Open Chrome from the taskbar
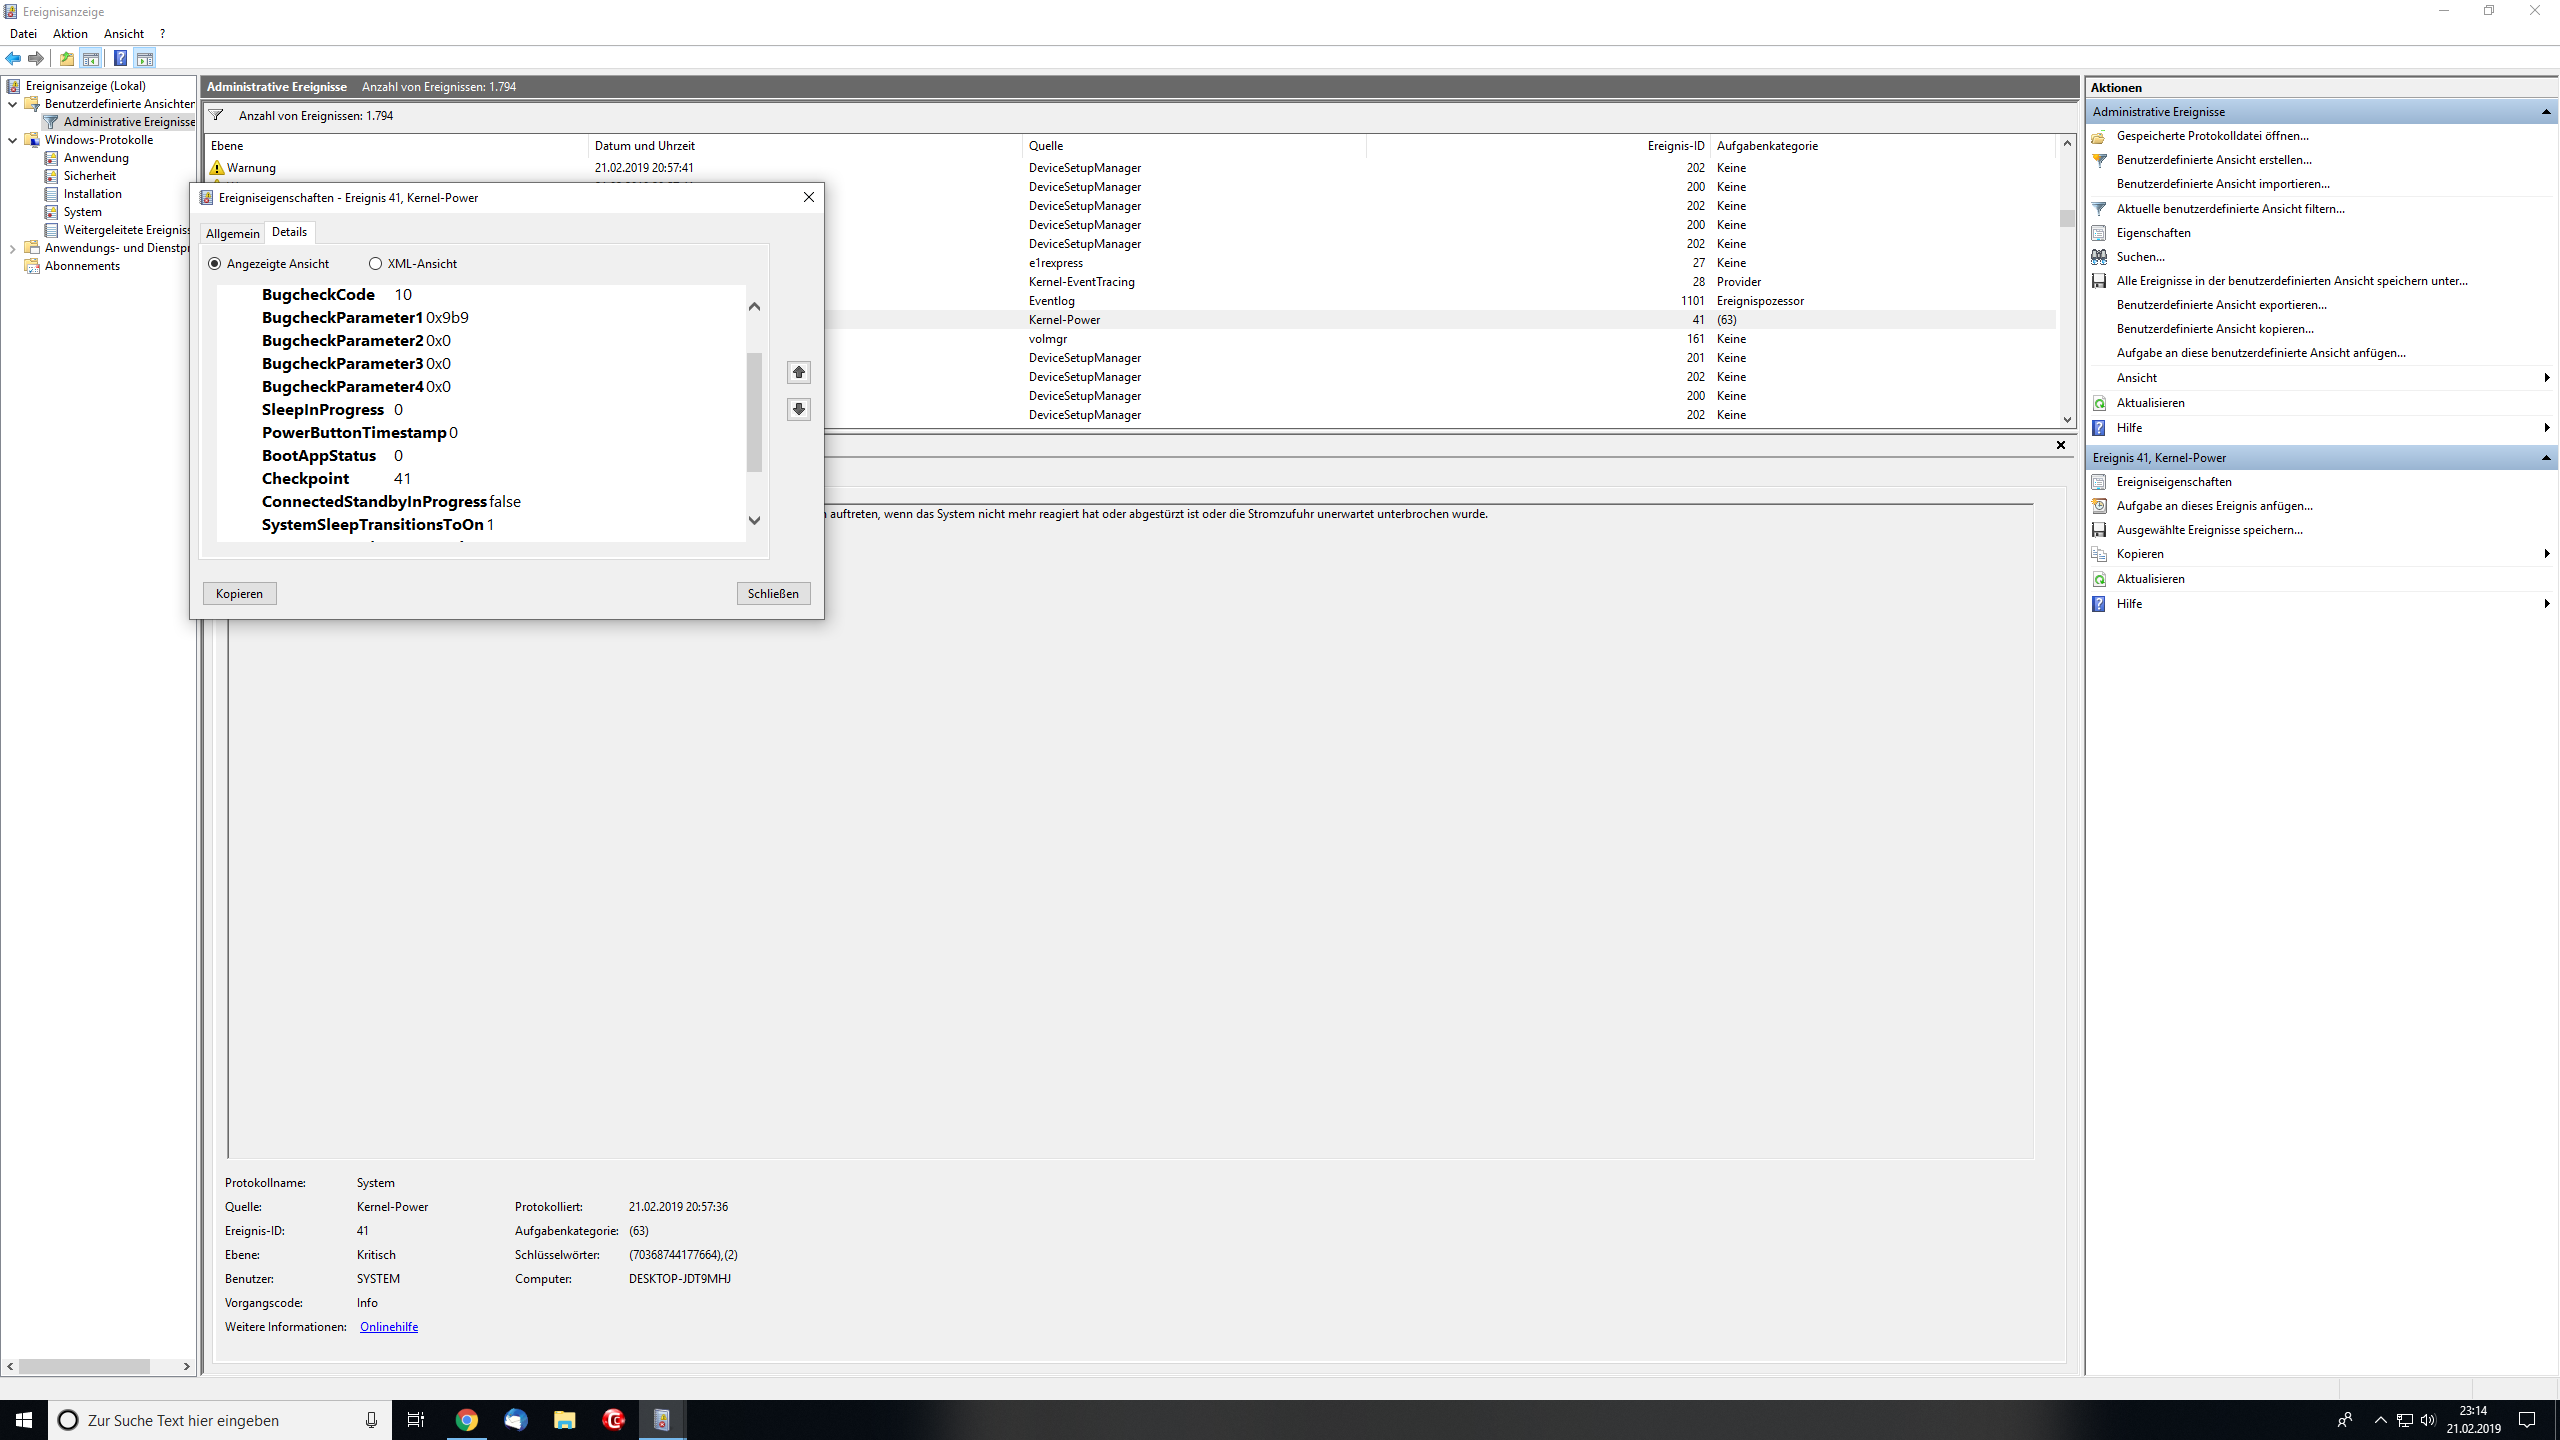The width and height of the screenshot is (2560, 1440). [x=466, y=1420]
